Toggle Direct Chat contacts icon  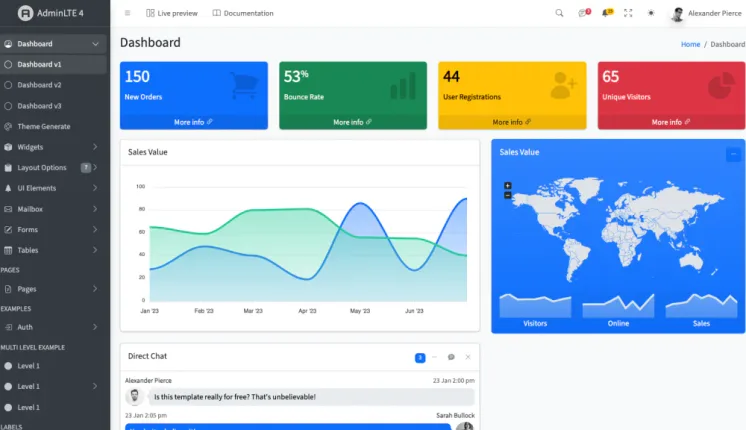pyautogui.click(x=451, y=357)
